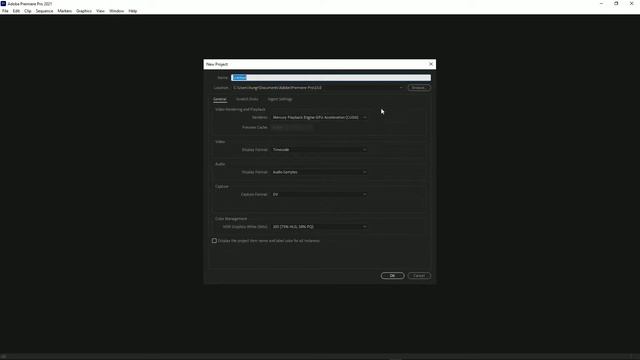Open the Window menu
Screen dimensions: 640x360
coord(117,11)
